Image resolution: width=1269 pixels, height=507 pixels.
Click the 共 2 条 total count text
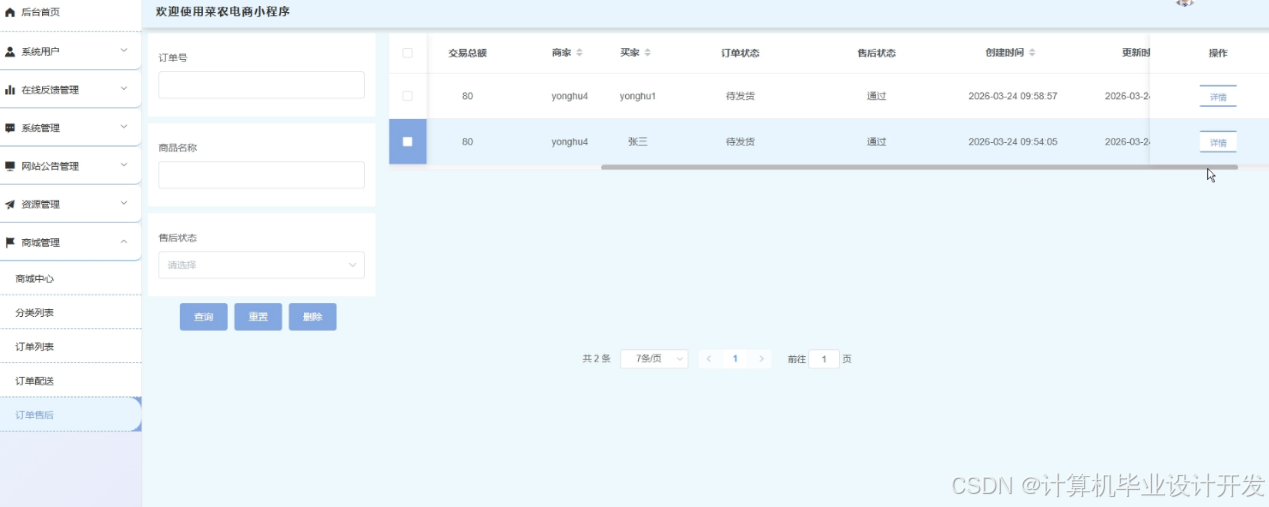click(596, 358)
